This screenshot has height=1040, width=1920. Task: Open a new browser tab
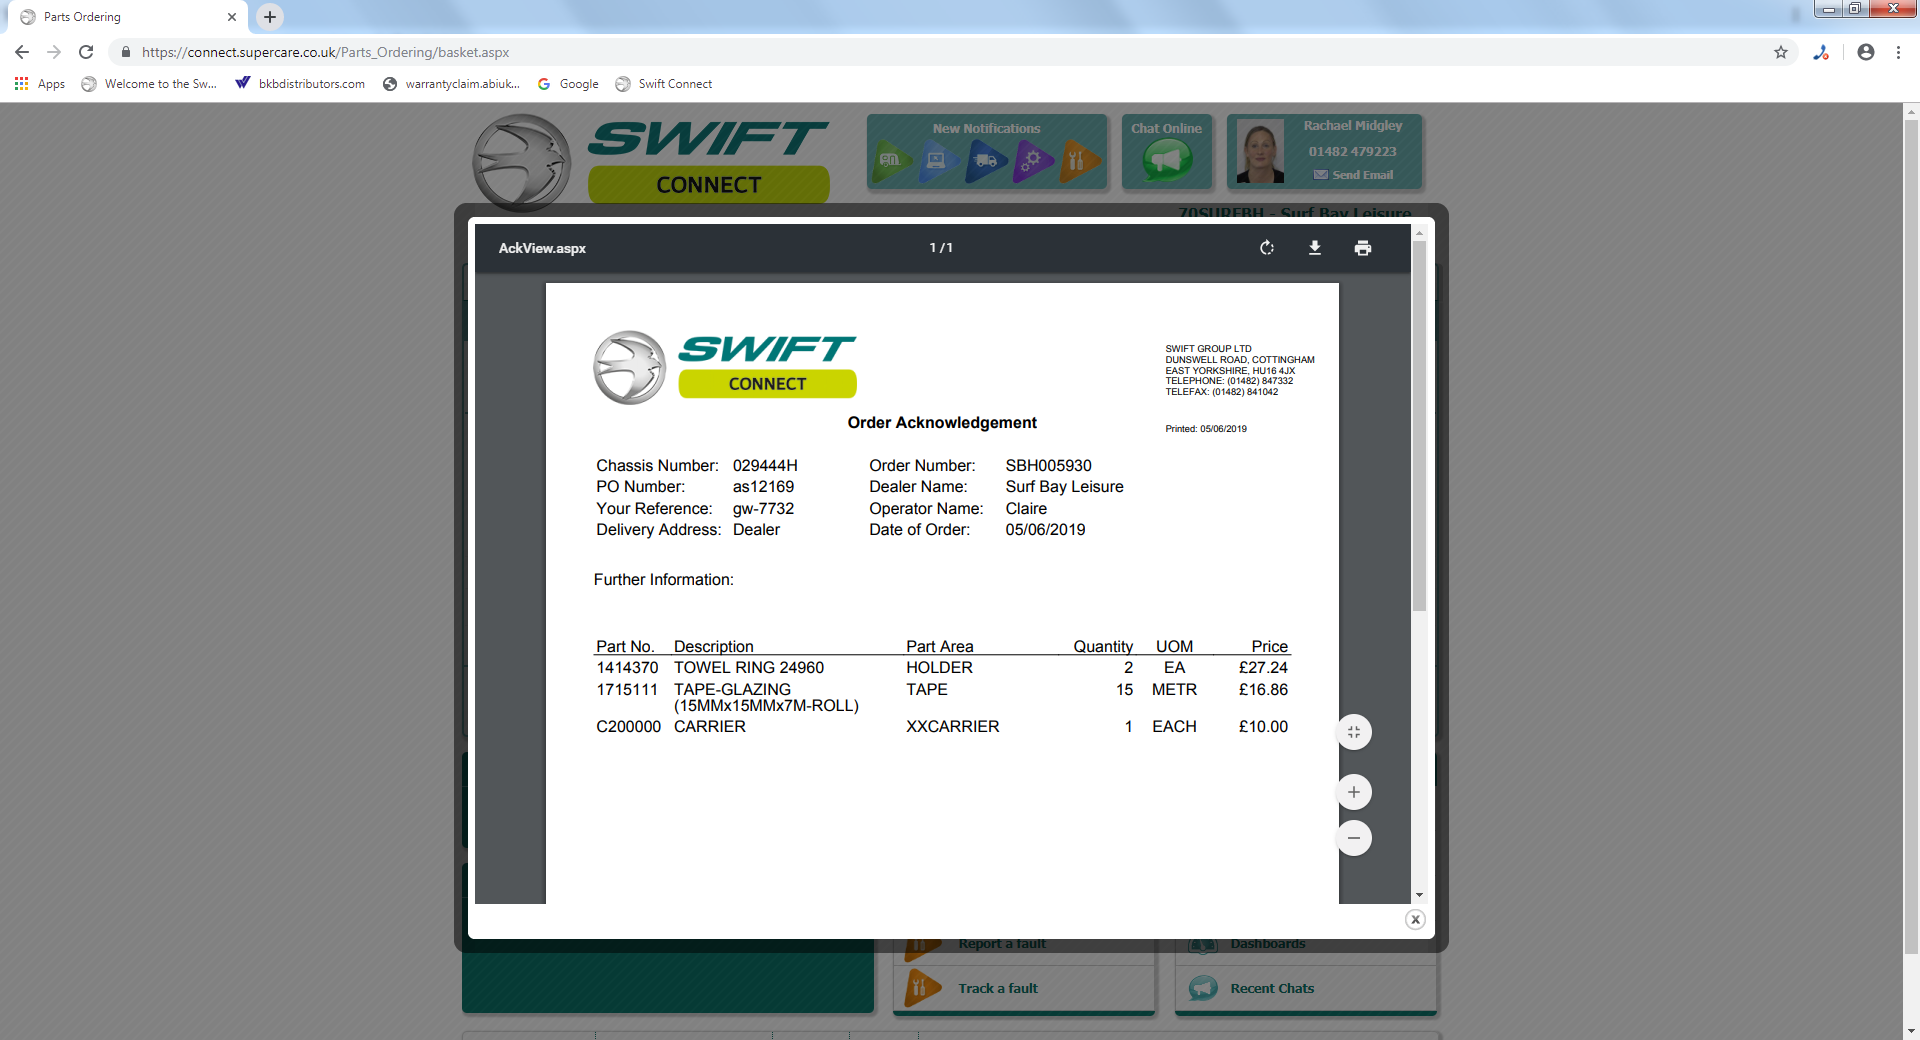pos(270,17)
